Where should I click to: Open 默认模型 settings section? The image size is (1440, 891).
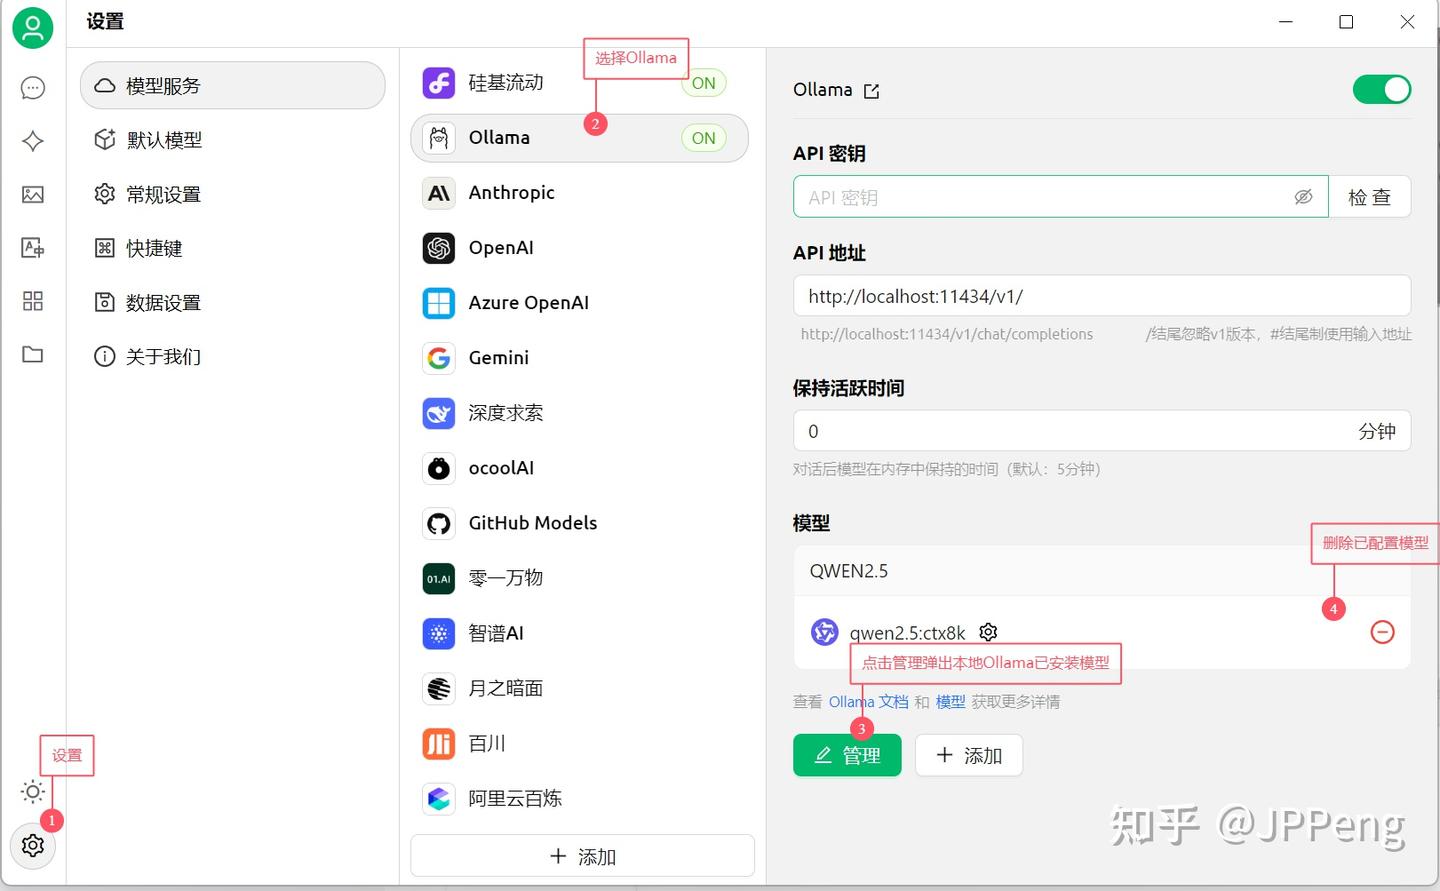(x=233, y=140)
